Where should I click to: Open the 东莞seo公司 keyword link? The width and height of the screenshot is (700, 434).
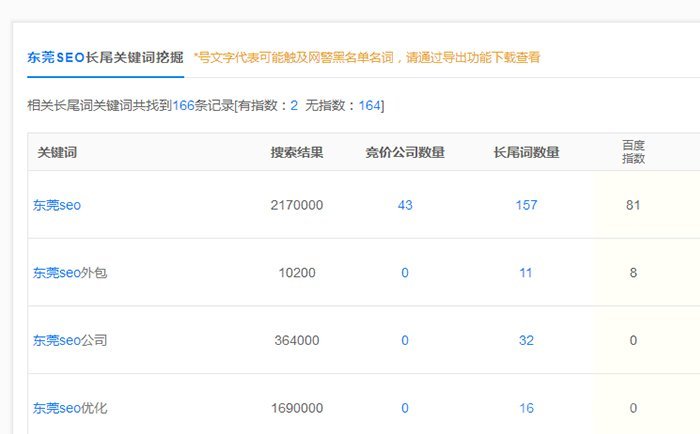(x=69, y=340)
